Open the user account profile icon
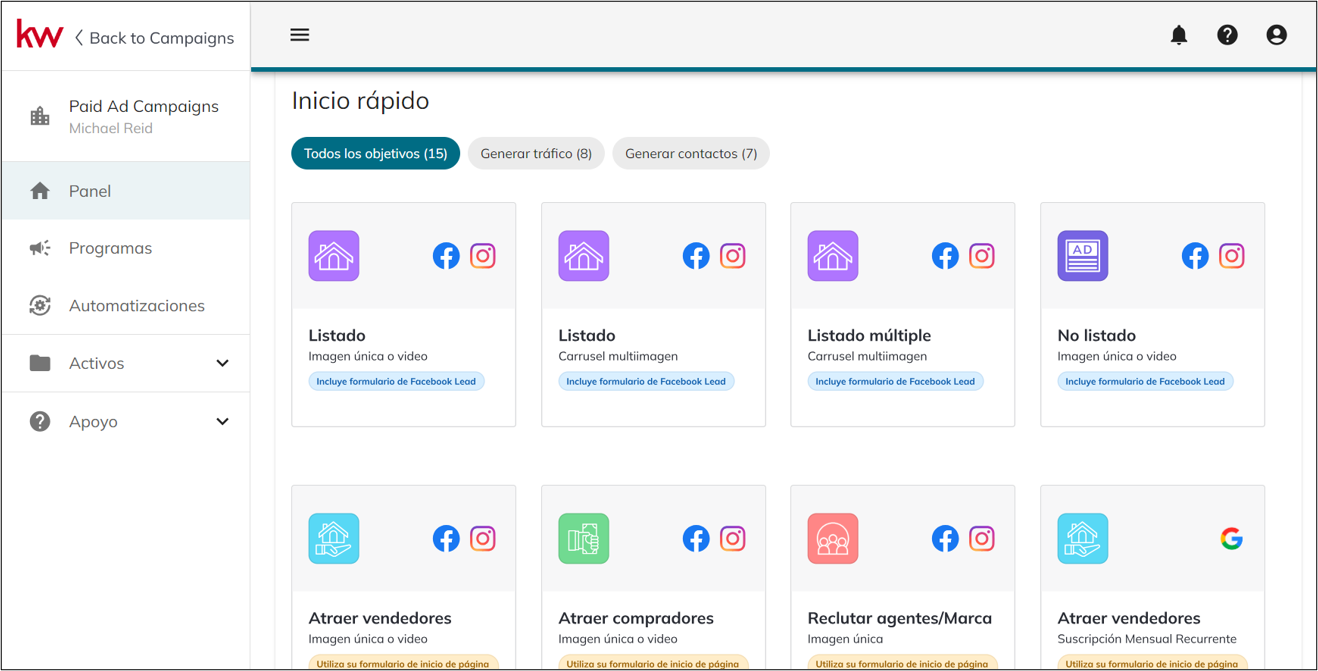The image size is (1318, 671). point(1276,35)
